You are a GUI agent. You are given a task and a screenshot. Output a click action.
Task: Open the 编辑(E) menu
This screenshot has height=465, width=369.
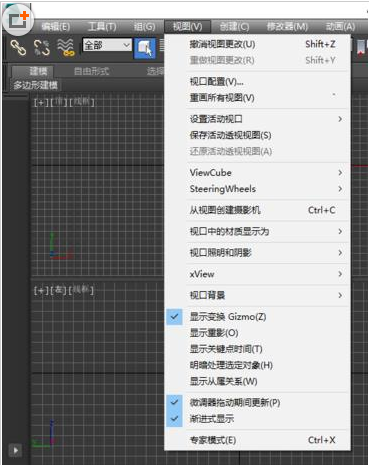tap(56, 26)
